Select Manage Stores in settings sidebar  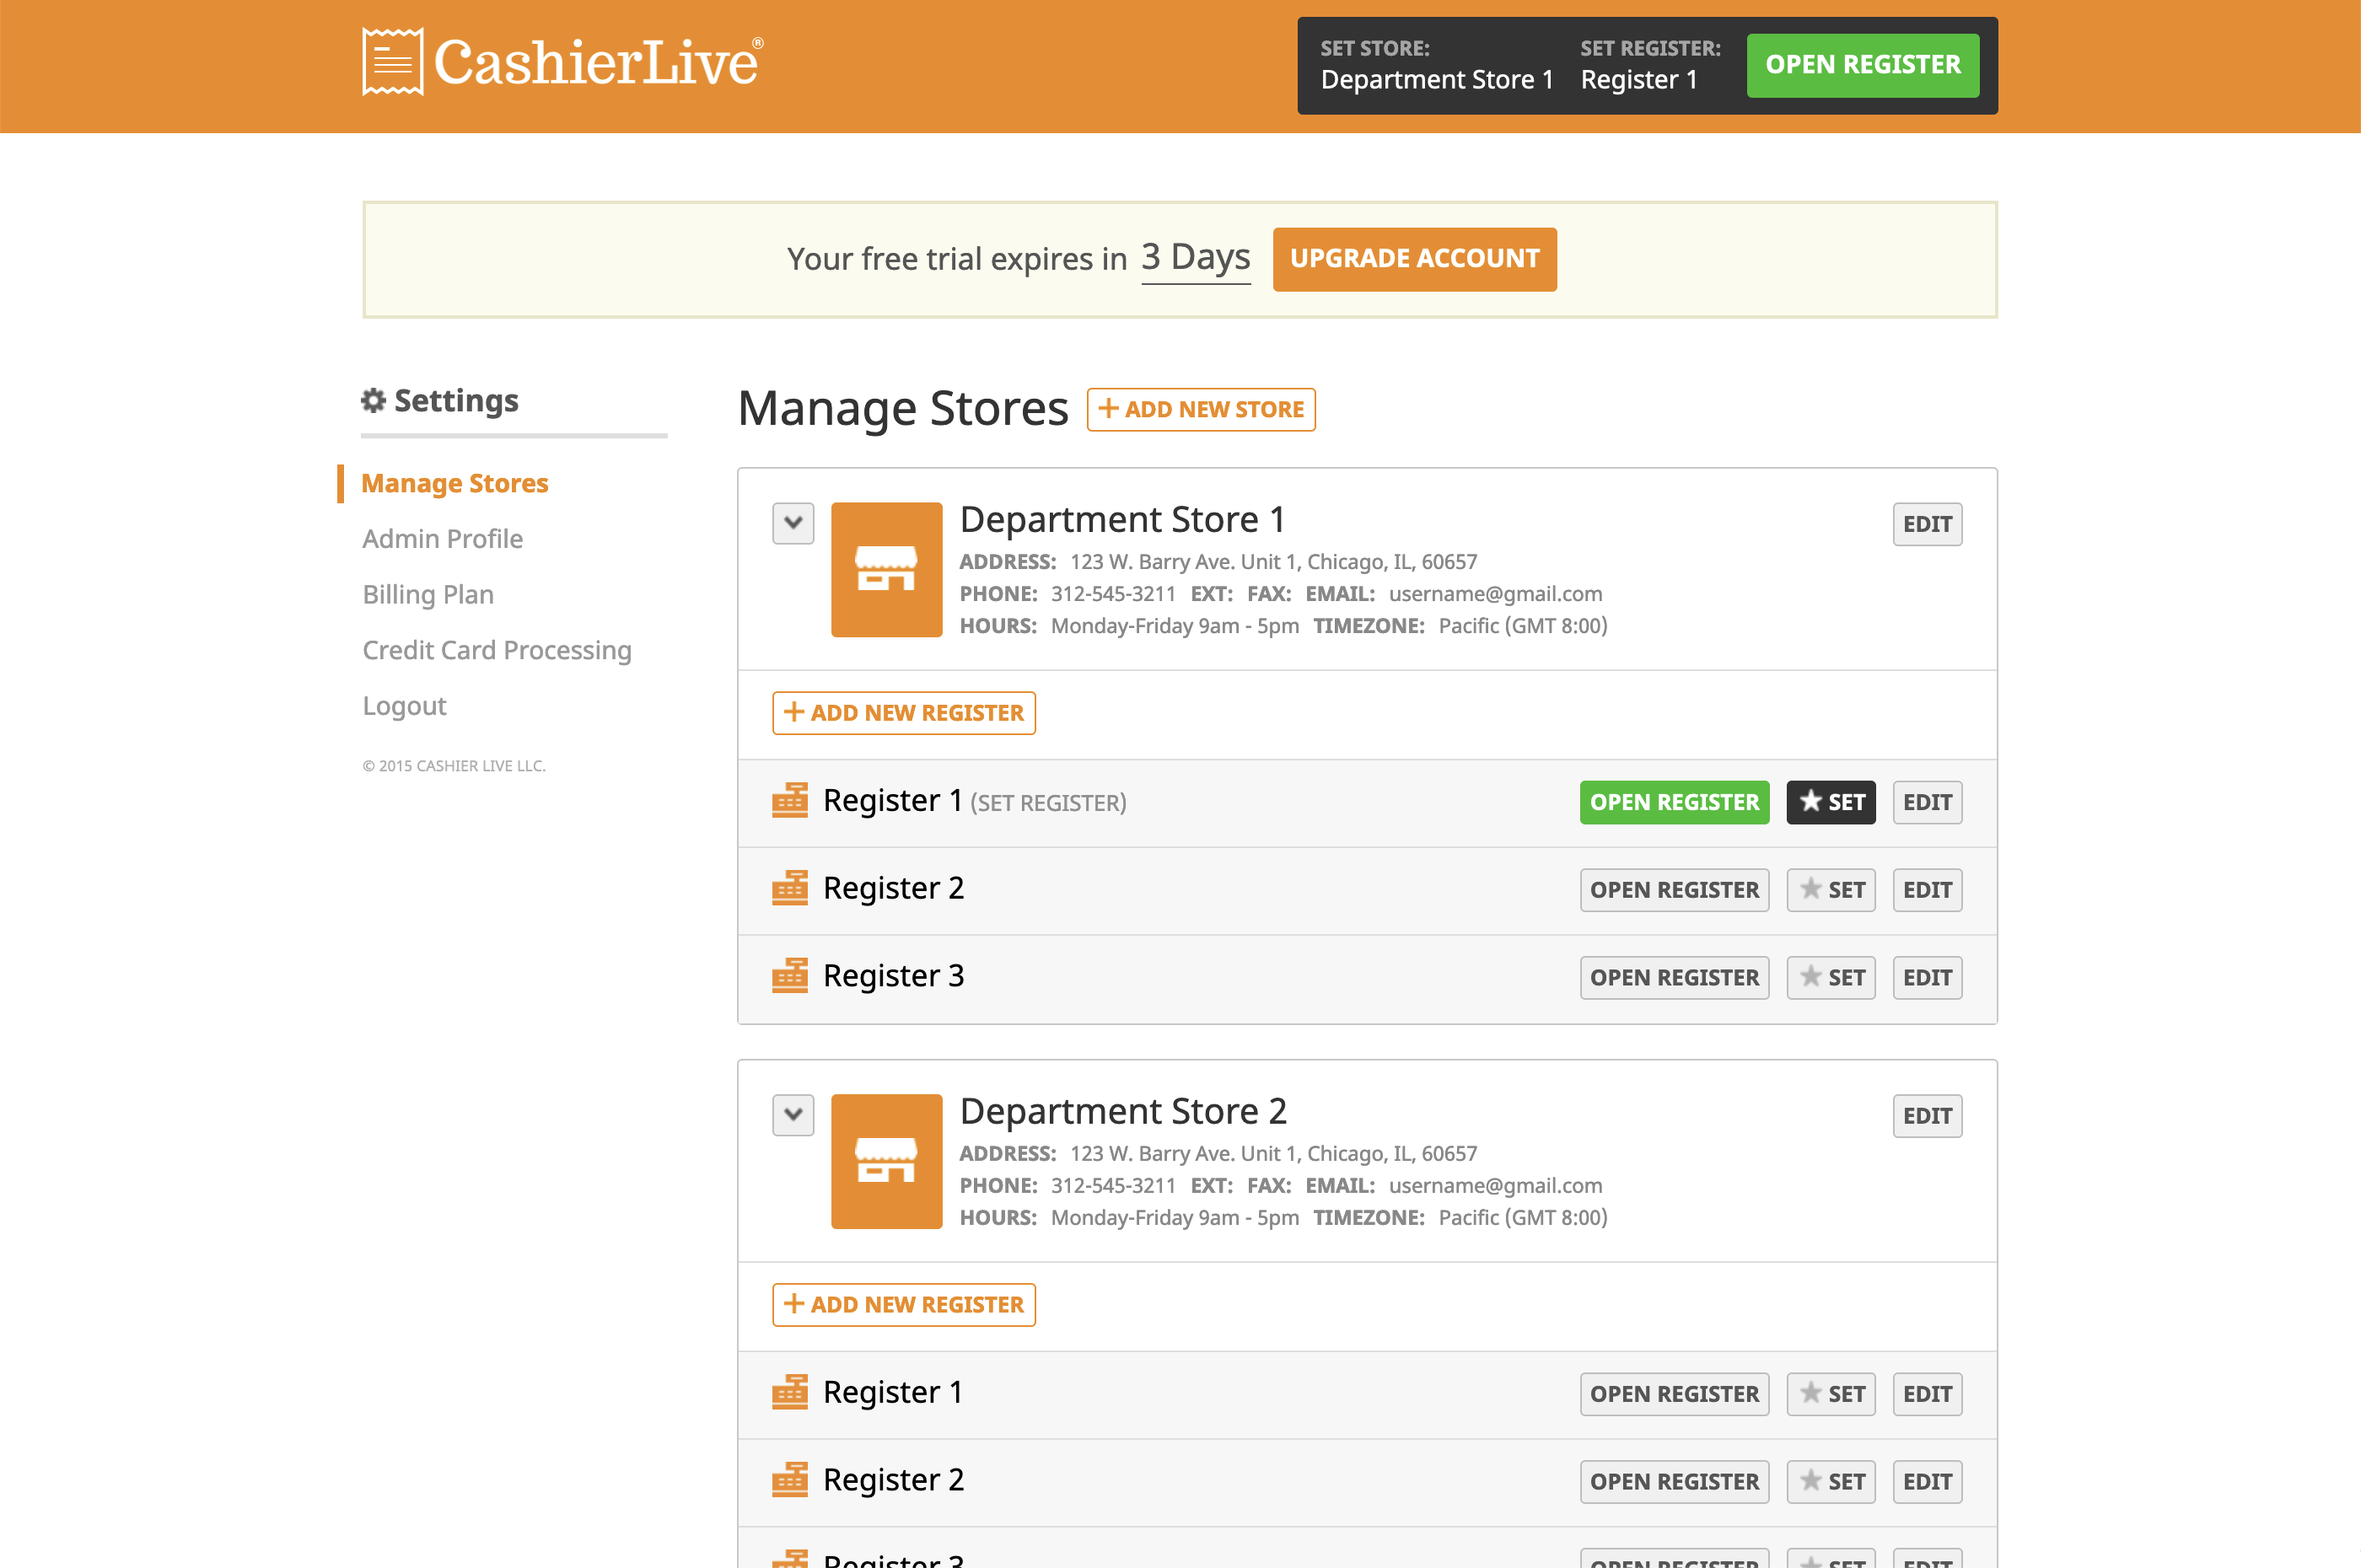[455, 483]
